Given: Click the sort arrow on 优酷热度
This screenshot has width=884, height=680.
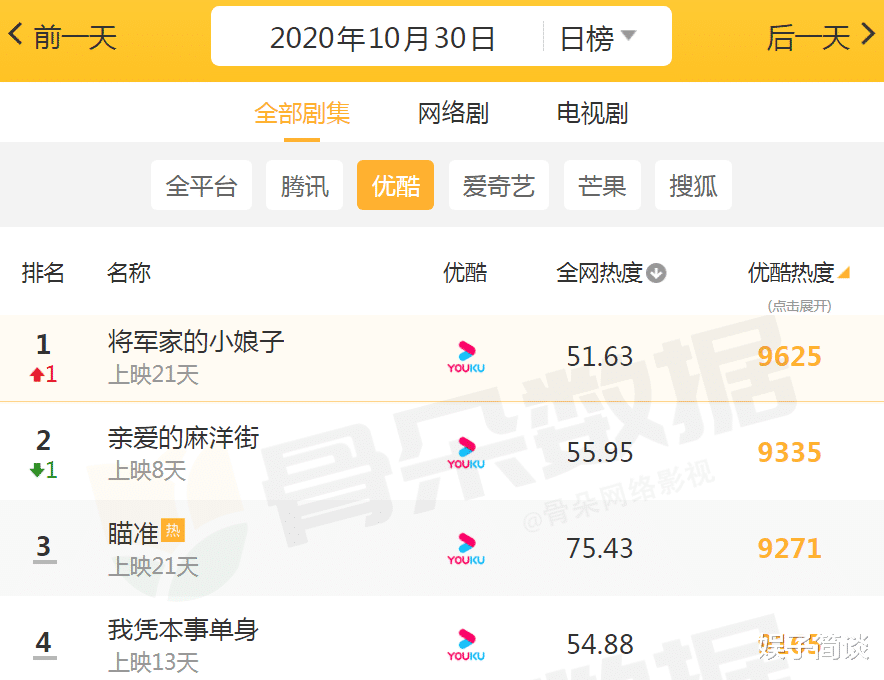Looking at the screenshot, I should pos(845,272).
